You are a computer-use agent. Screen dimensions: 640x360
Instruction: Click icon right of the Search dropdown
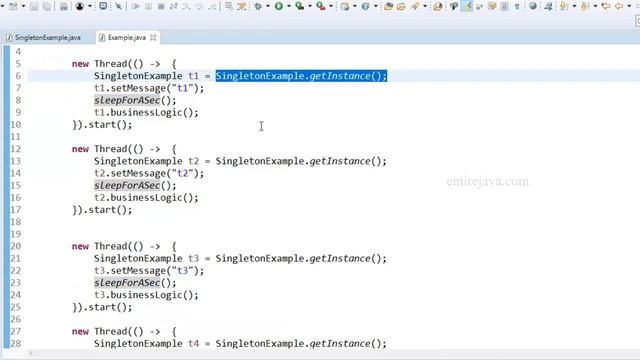[x=438, y=6]
